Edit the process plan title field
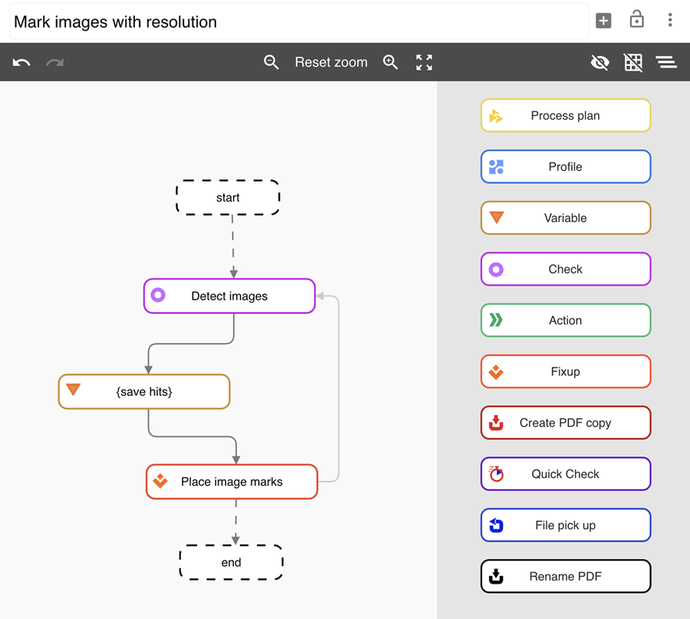This screenshot has width=690, height=619. (x=298, y=21)
